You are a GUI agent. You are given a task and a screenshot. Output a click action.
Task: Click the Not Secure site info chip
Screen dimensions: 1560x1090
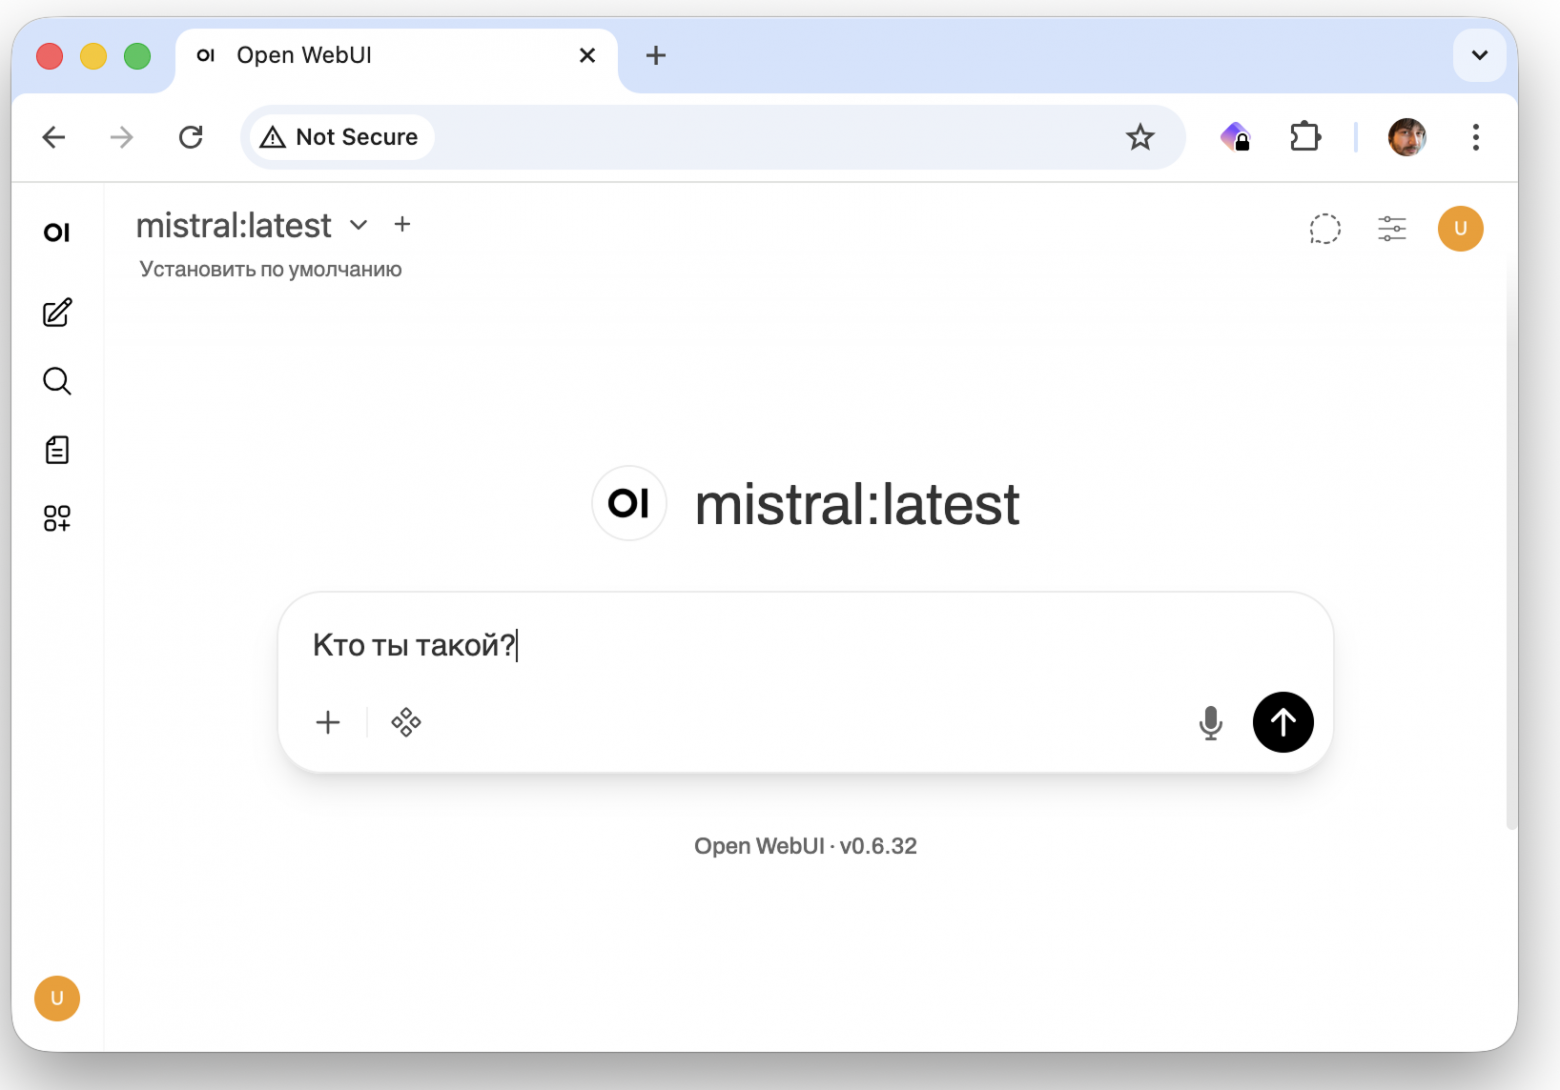click(341, 137)
